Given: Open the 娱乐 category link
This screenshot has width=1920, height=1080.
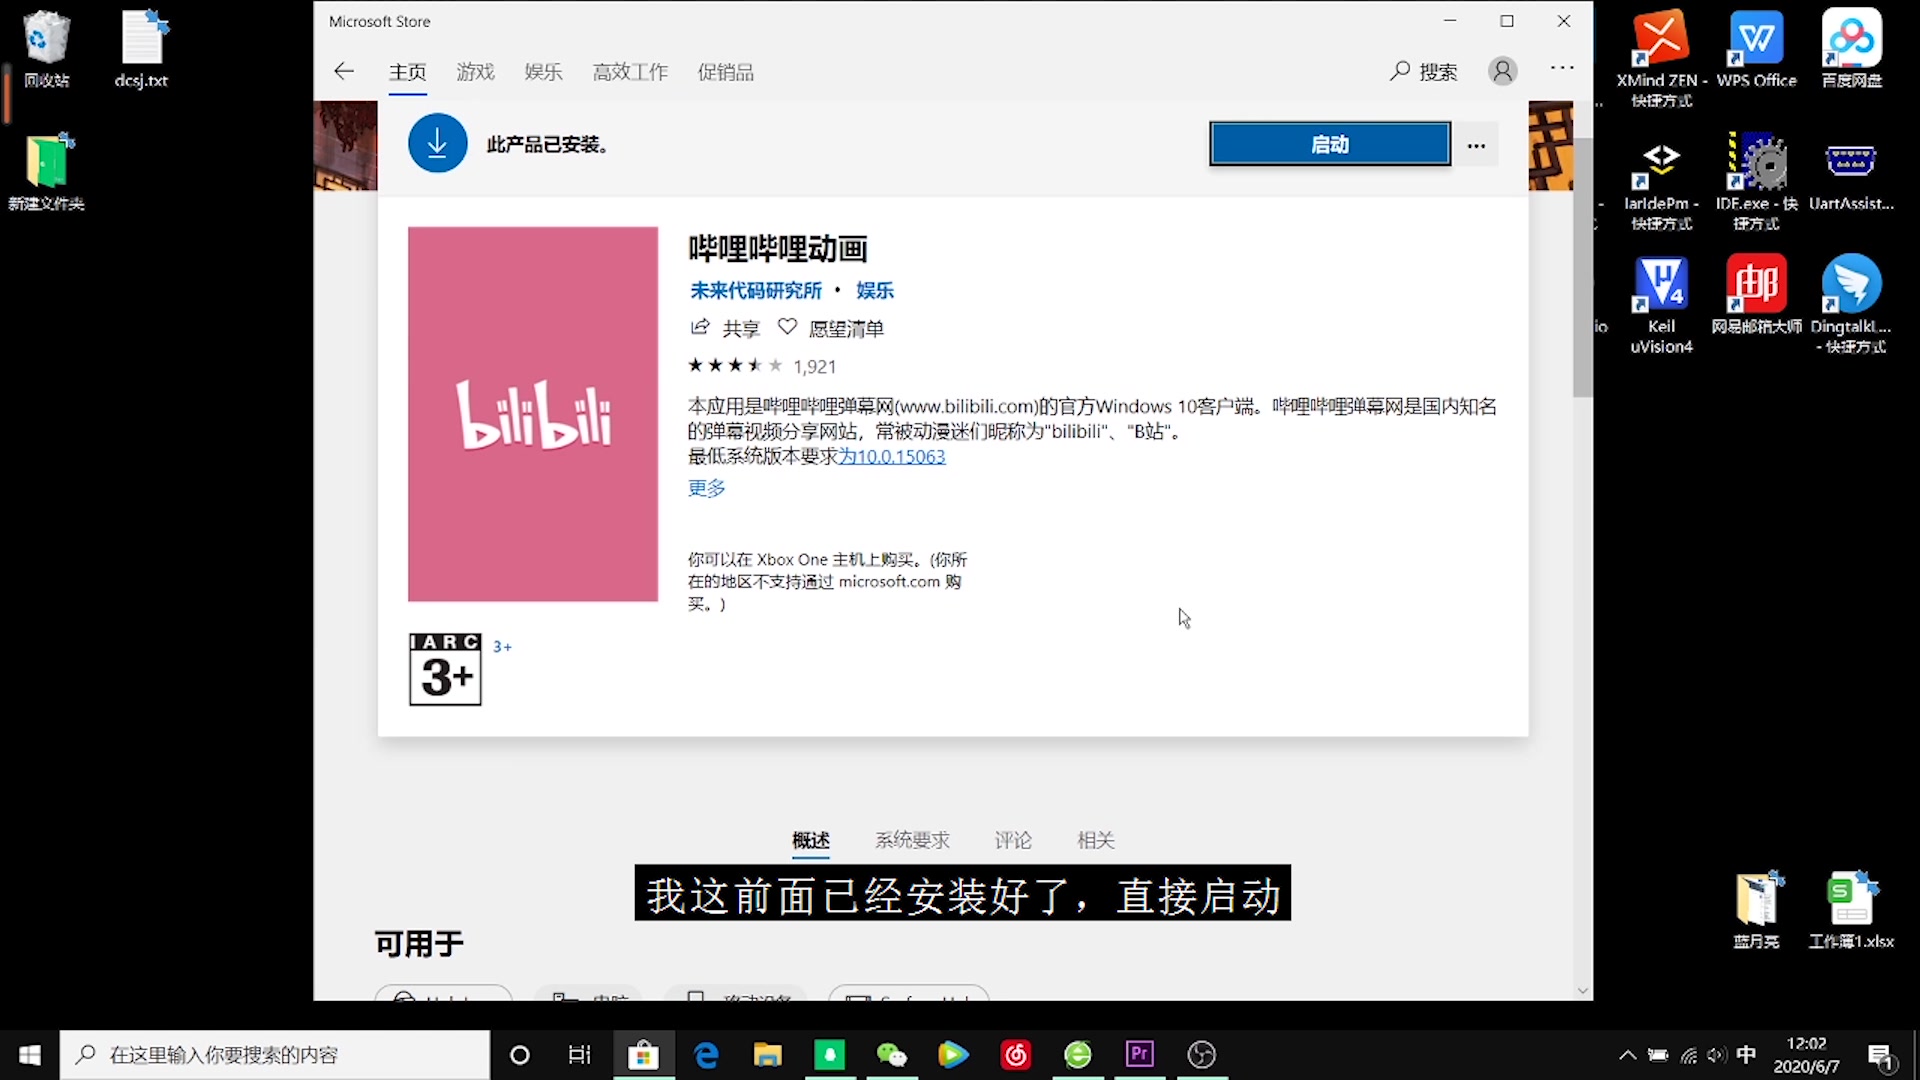Looking at the screenshot, I should [875, 290].
